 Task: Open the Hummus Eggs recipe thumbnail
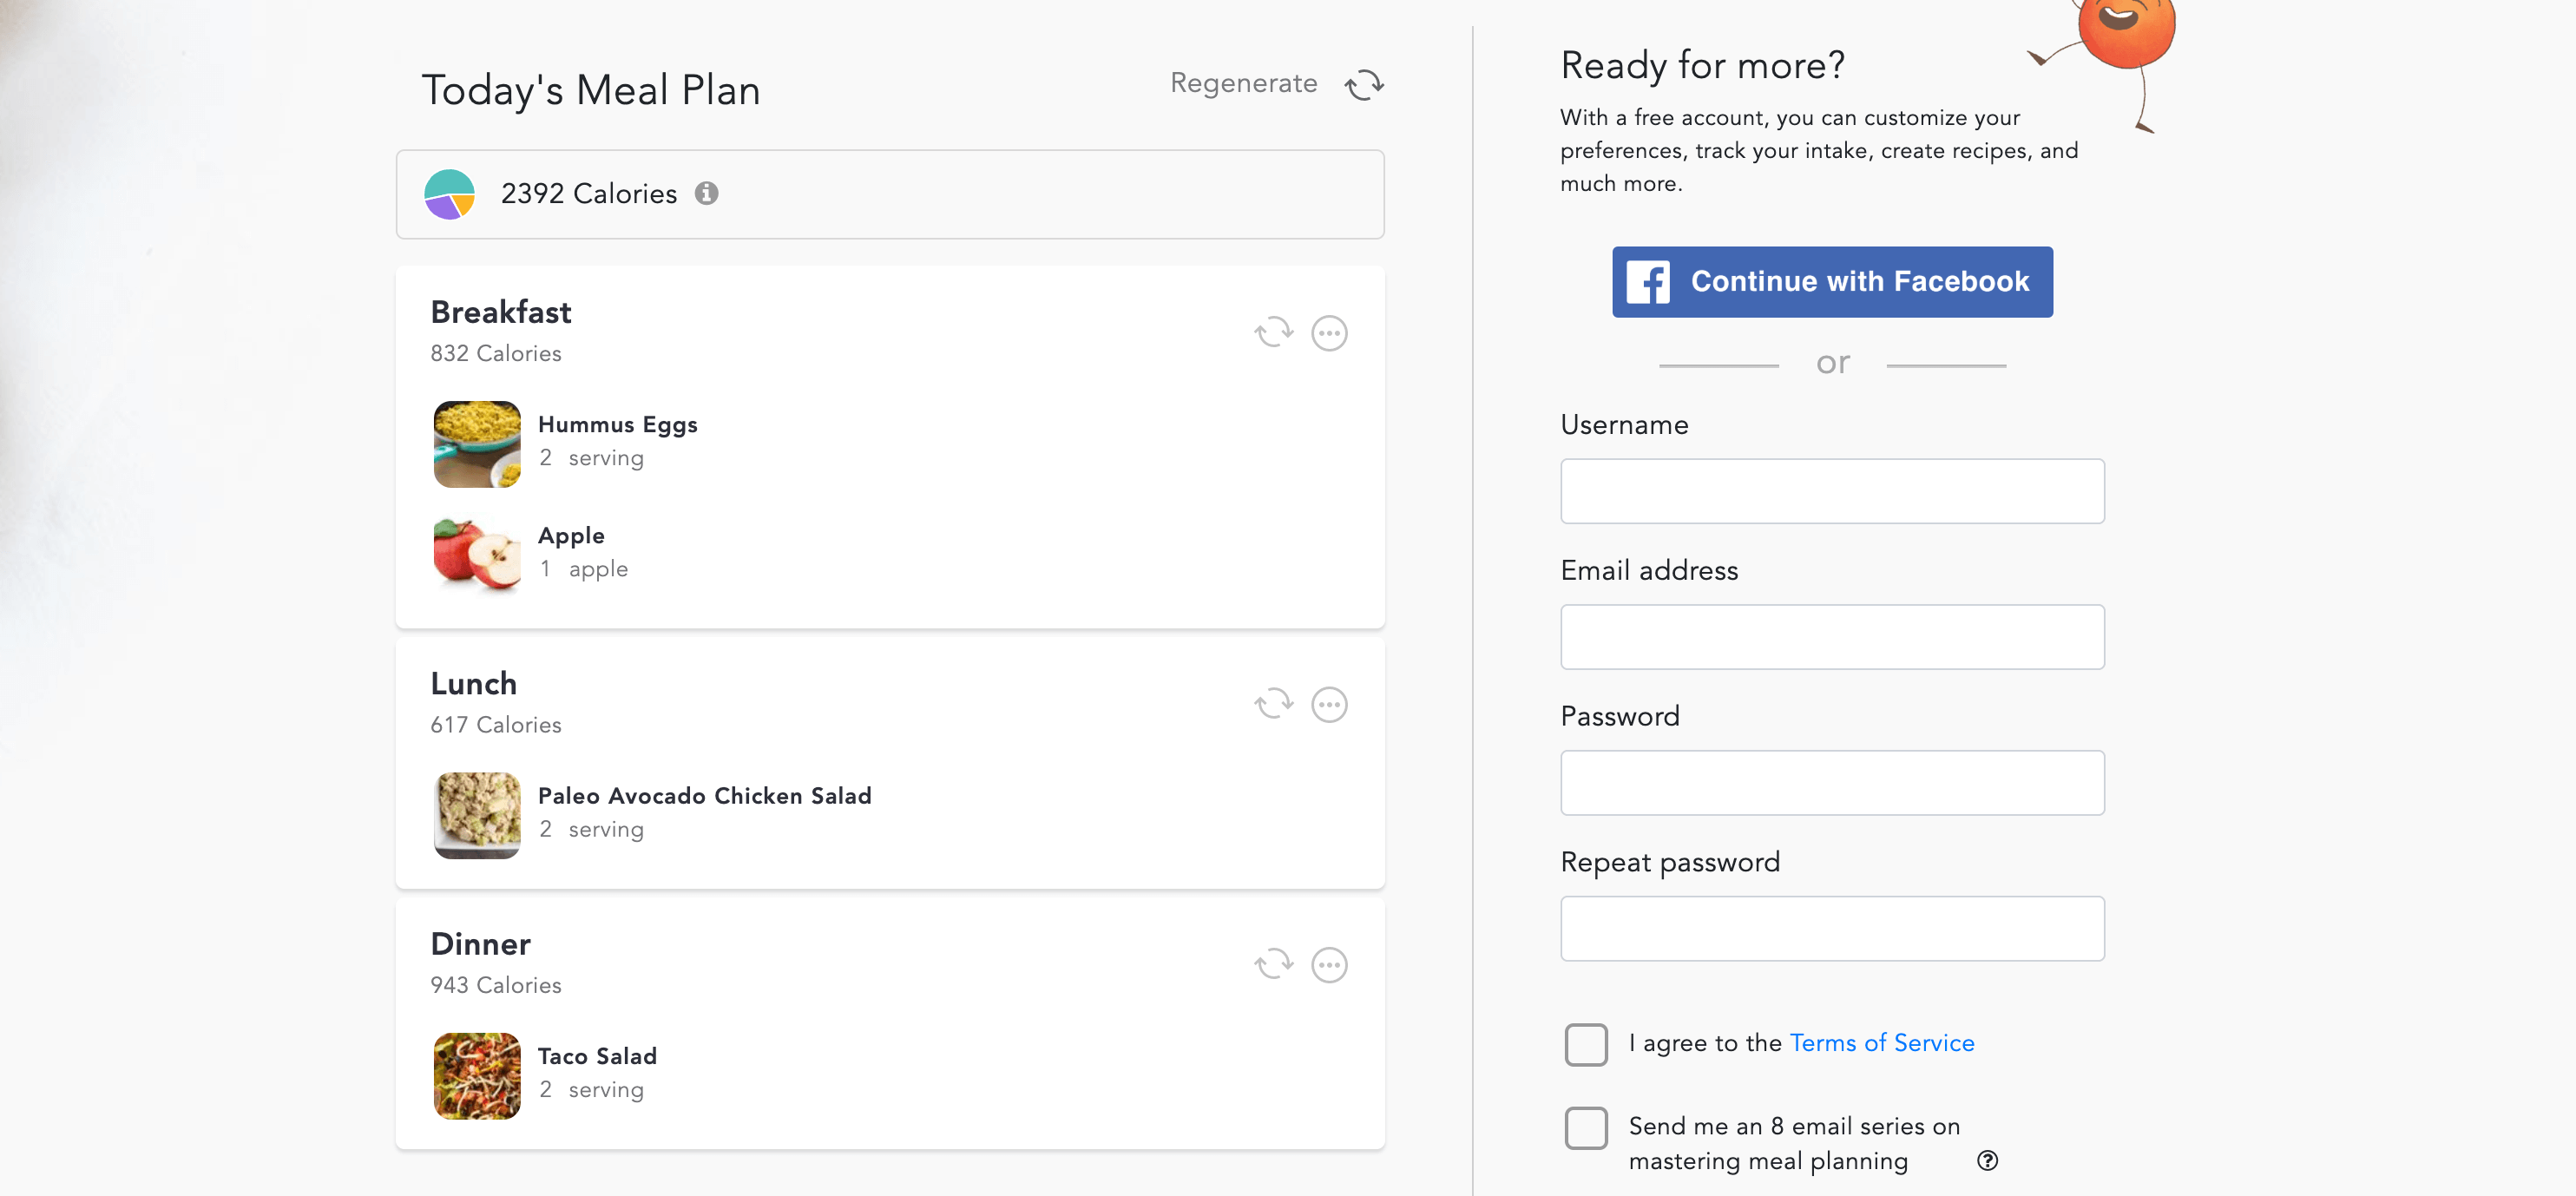(x=477, y=444)
